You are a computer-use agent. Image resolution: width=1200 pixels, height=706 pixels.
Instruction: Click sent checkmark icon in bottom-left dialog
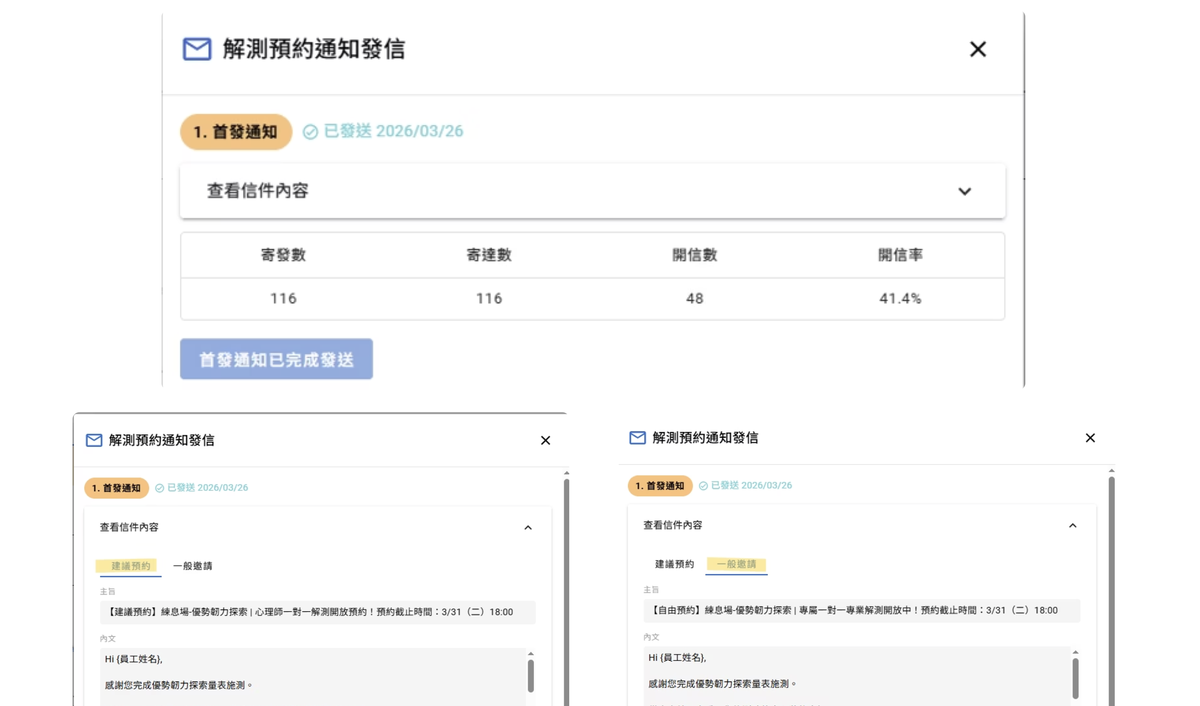tap(159, 488)
